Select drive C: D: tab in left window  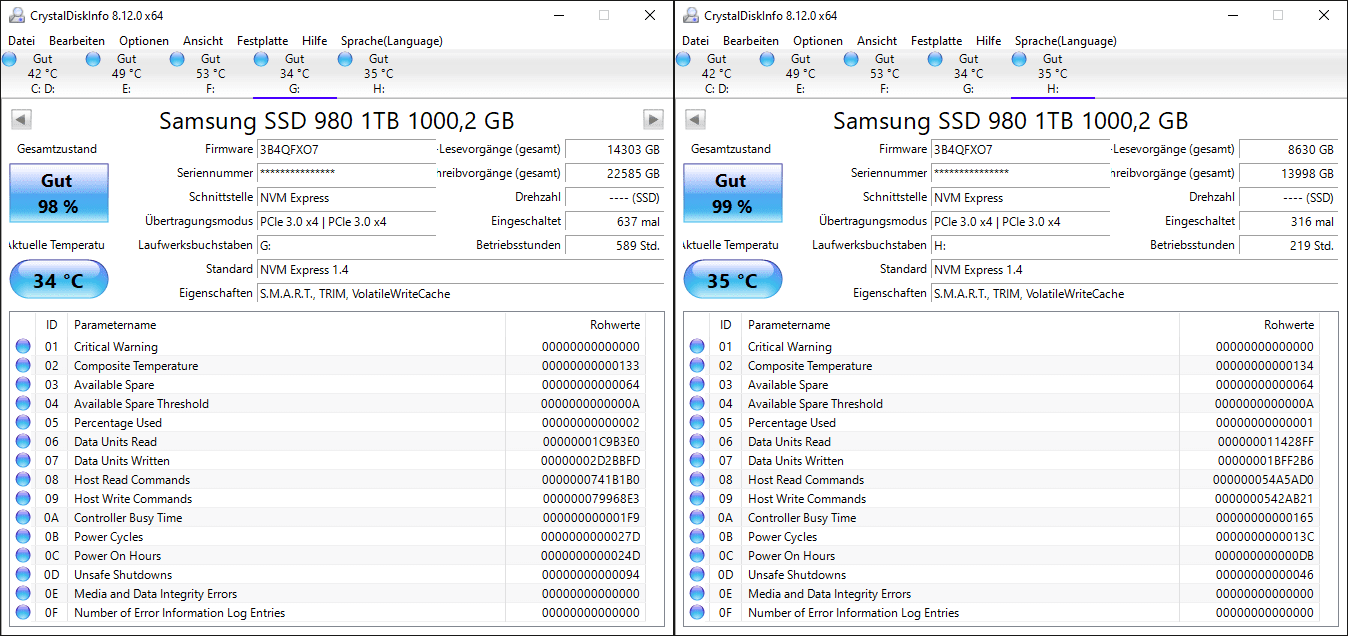42,74
